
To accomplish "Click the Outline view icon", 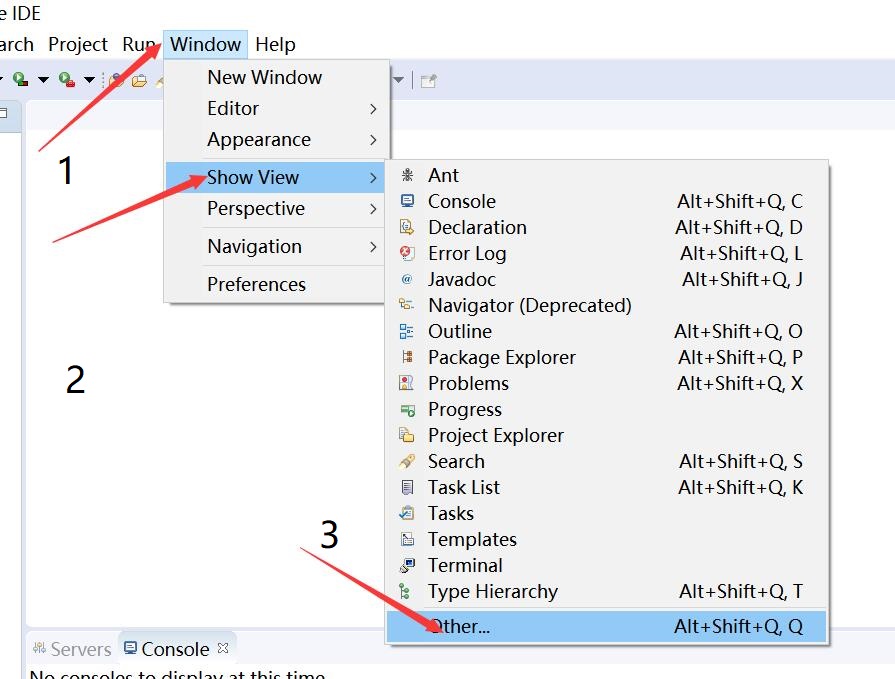I will (x=407, y=331).
